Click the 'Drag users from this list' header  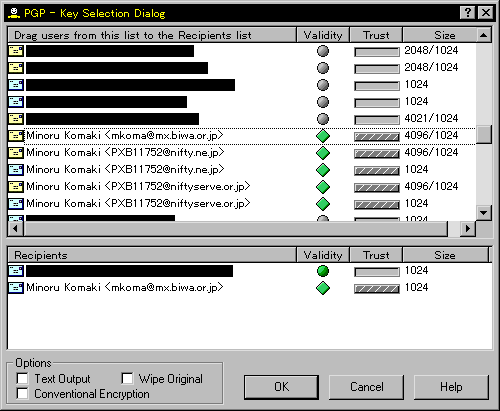152,35
